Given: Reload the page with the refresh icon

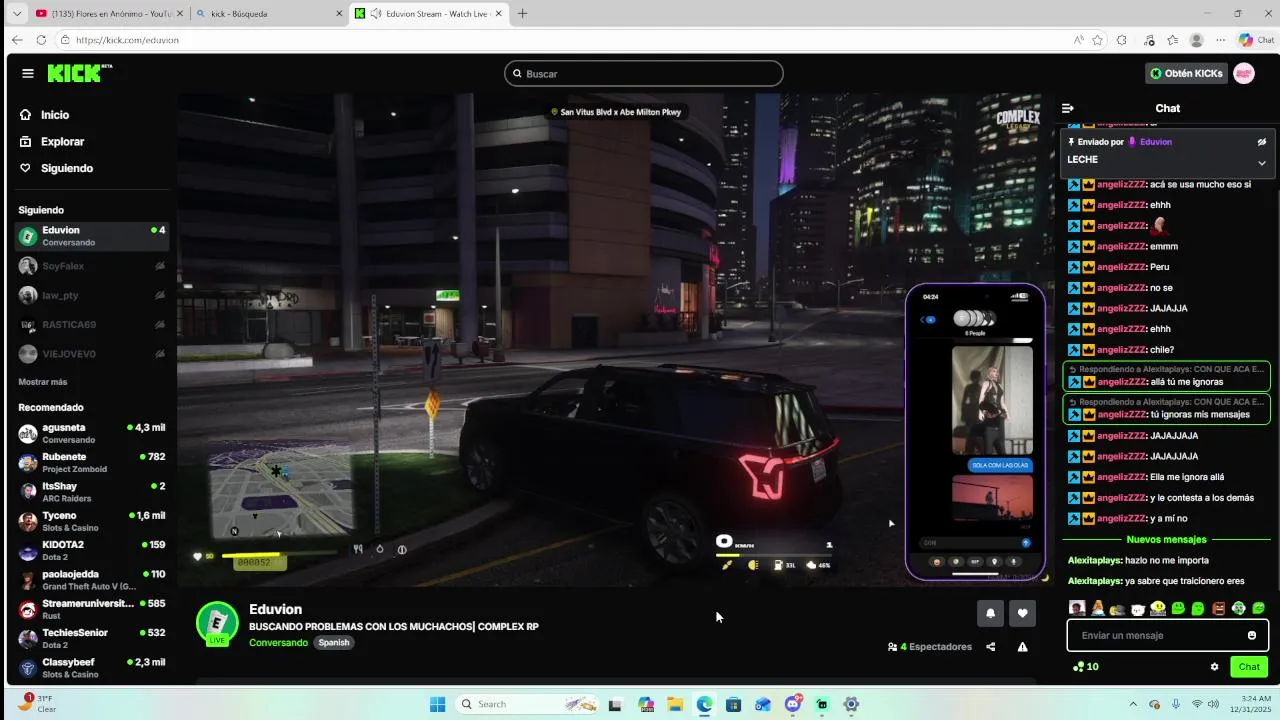Looking at the screenshot, I should coord(41,40).
